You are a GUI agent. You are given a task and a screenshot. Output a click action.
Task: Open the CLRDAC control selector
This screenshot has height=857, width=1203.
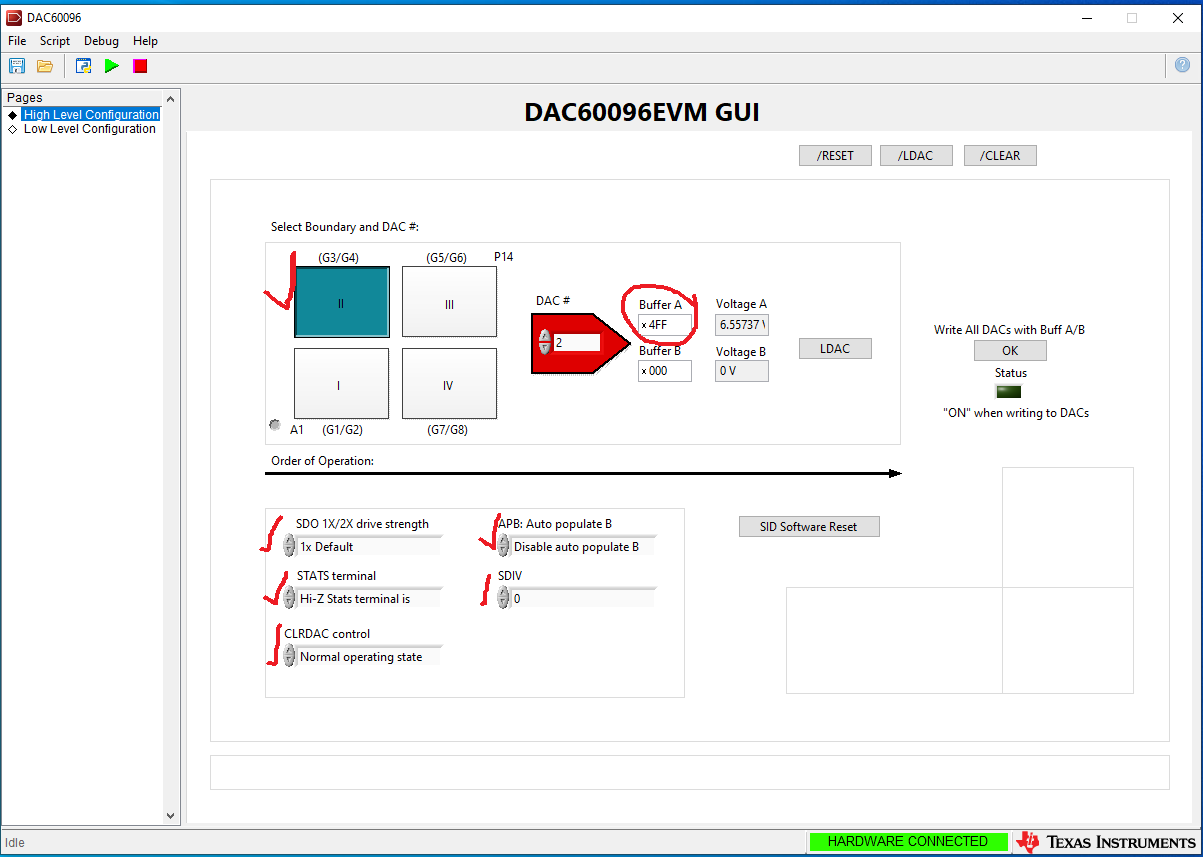[x=369, y=657]
